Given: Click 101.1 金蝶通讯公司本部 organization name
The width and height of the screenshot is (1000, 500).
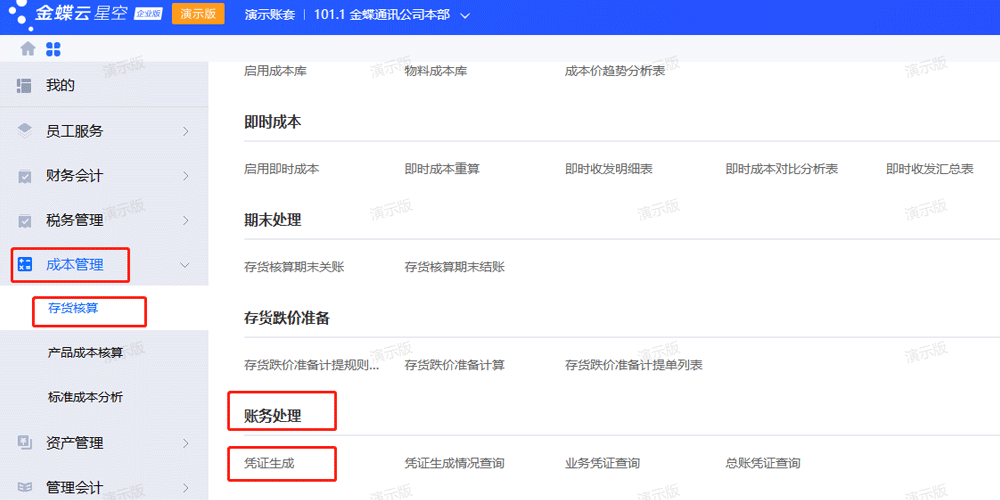Looking at the screenshot, I should coord(382,15).
